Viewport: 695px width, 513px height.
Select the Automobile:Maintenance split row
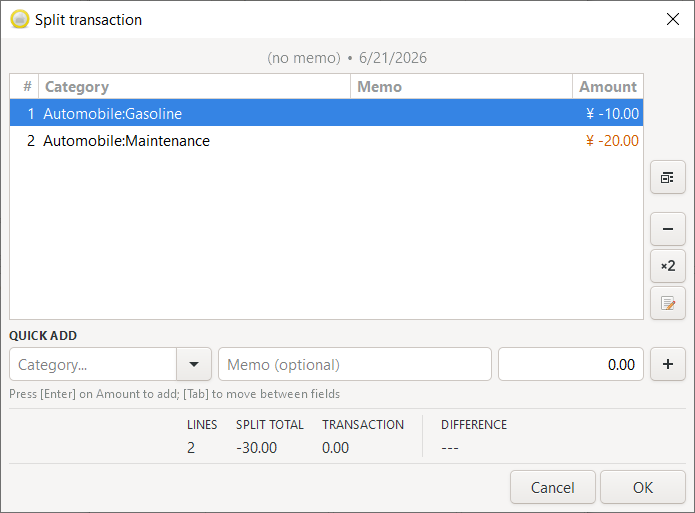pyautogui.click(x=326, y=141)
